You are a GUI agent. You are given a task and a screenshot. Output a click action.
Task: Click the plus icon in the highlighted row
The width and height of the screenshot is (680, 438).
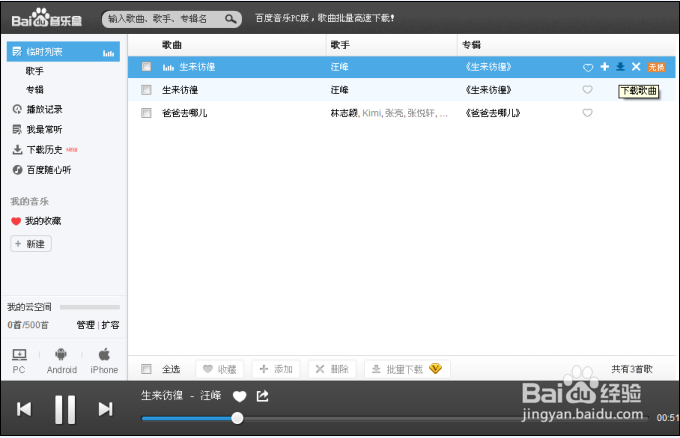tap(605, 66)
